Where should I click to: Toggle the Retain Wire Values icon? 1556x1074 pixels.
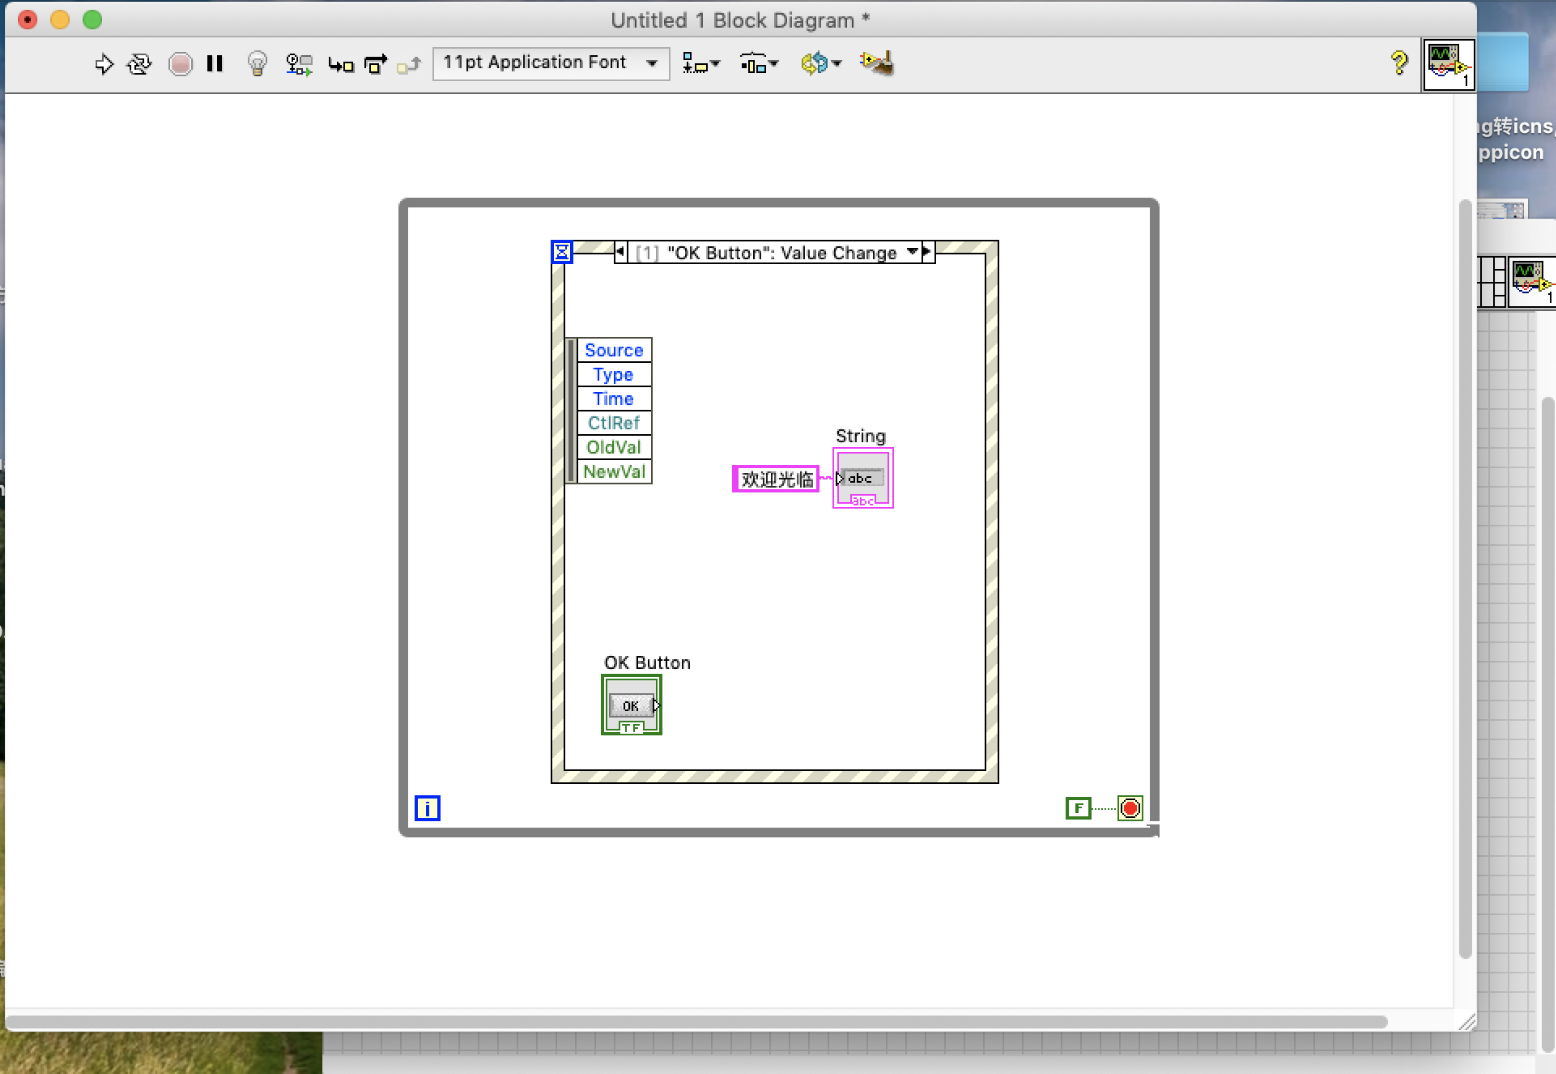pos(298,63)
